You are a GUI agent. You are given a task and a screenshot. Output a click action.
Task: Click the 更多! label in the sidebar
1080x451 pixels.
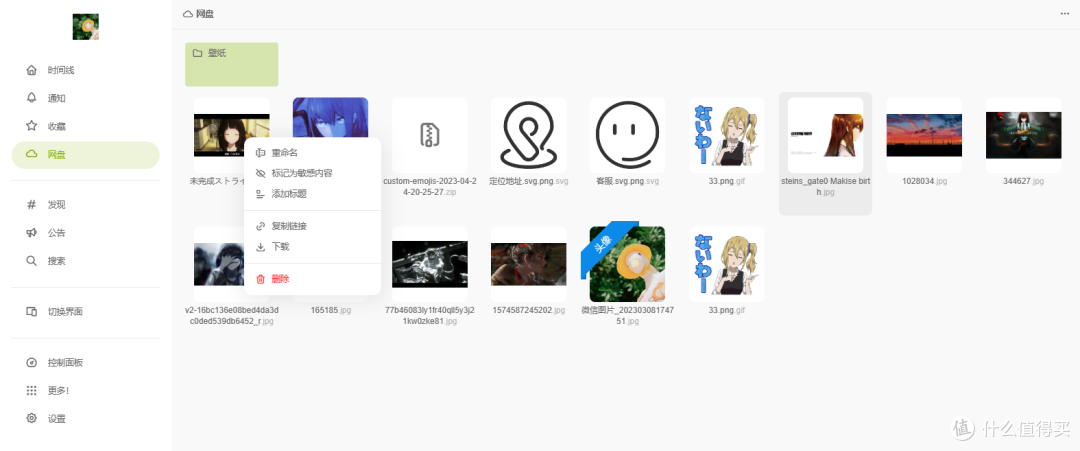(x=59, y=390)
